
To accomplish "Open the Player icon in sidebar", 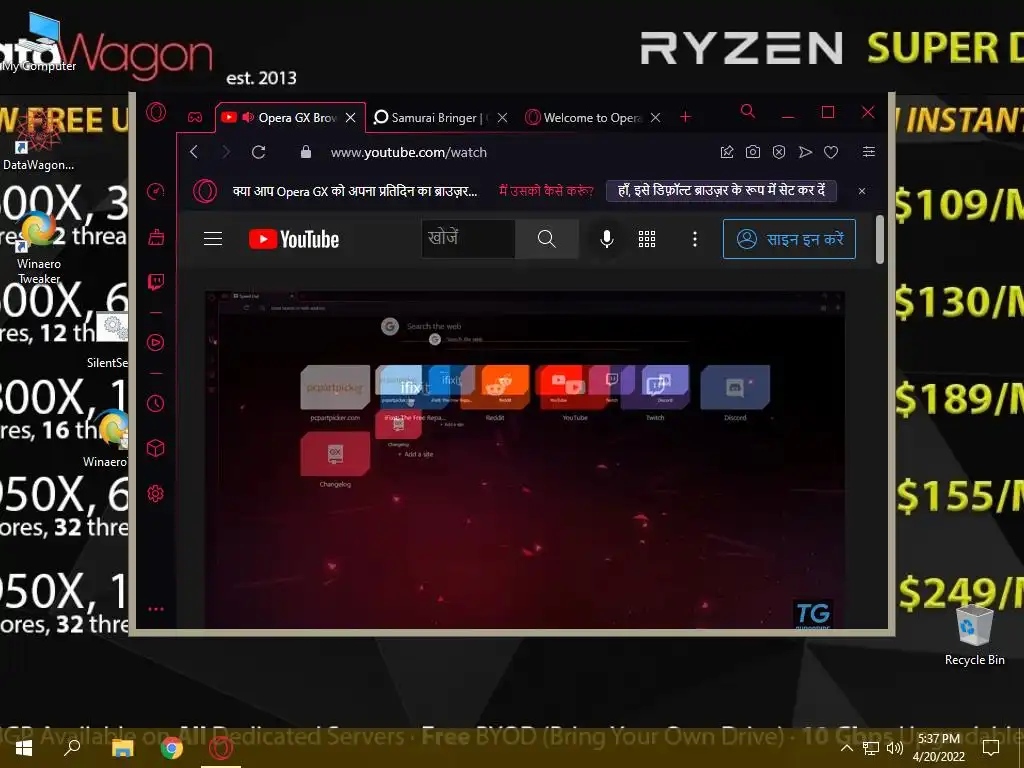I will point(155,342).
